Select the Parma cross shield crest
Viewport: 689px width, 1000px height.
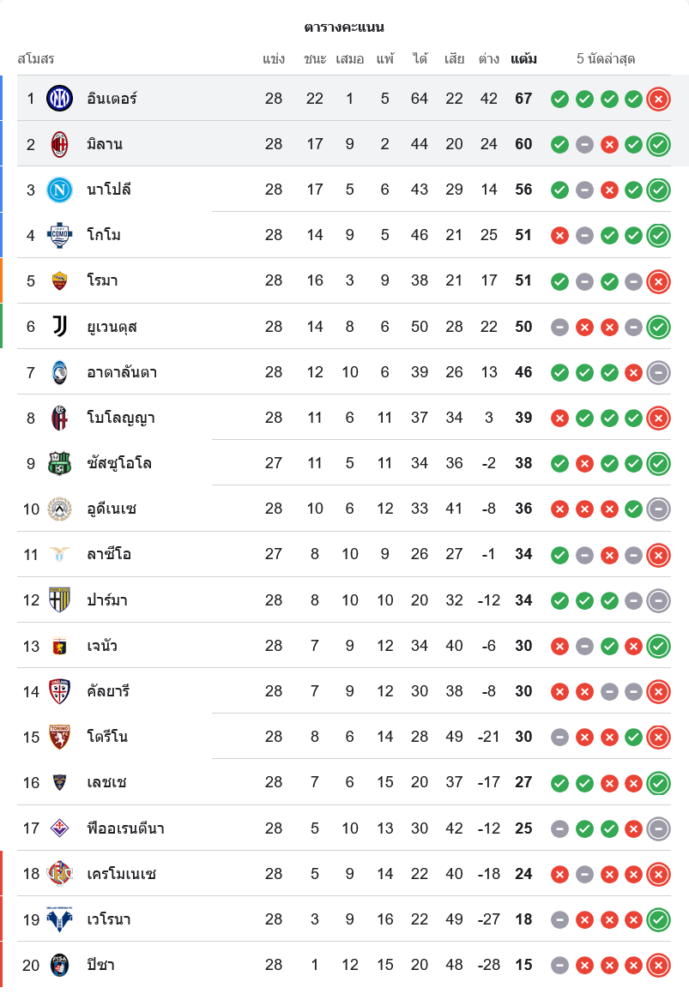(x=60, y=600)
